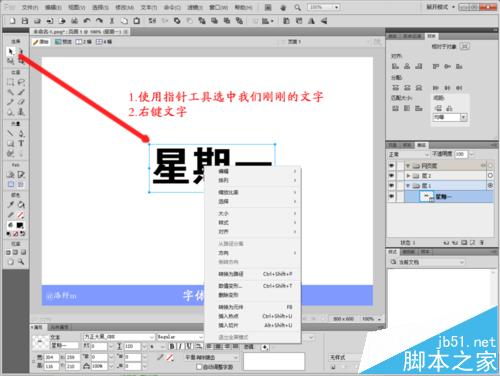This screenshot has height=376, width=500.
Task: Switch to the Preview (预览) view button
Action: 63,42
